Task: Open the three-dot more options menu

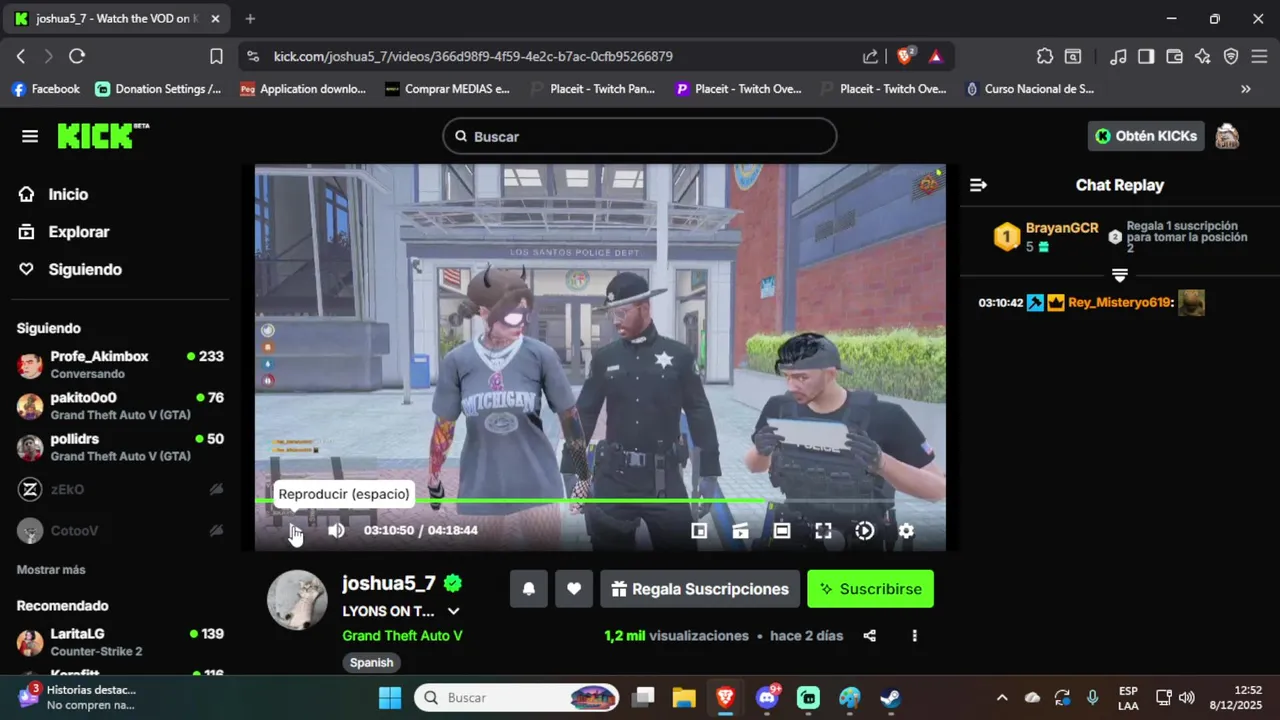Action: [x=914, y=636]
